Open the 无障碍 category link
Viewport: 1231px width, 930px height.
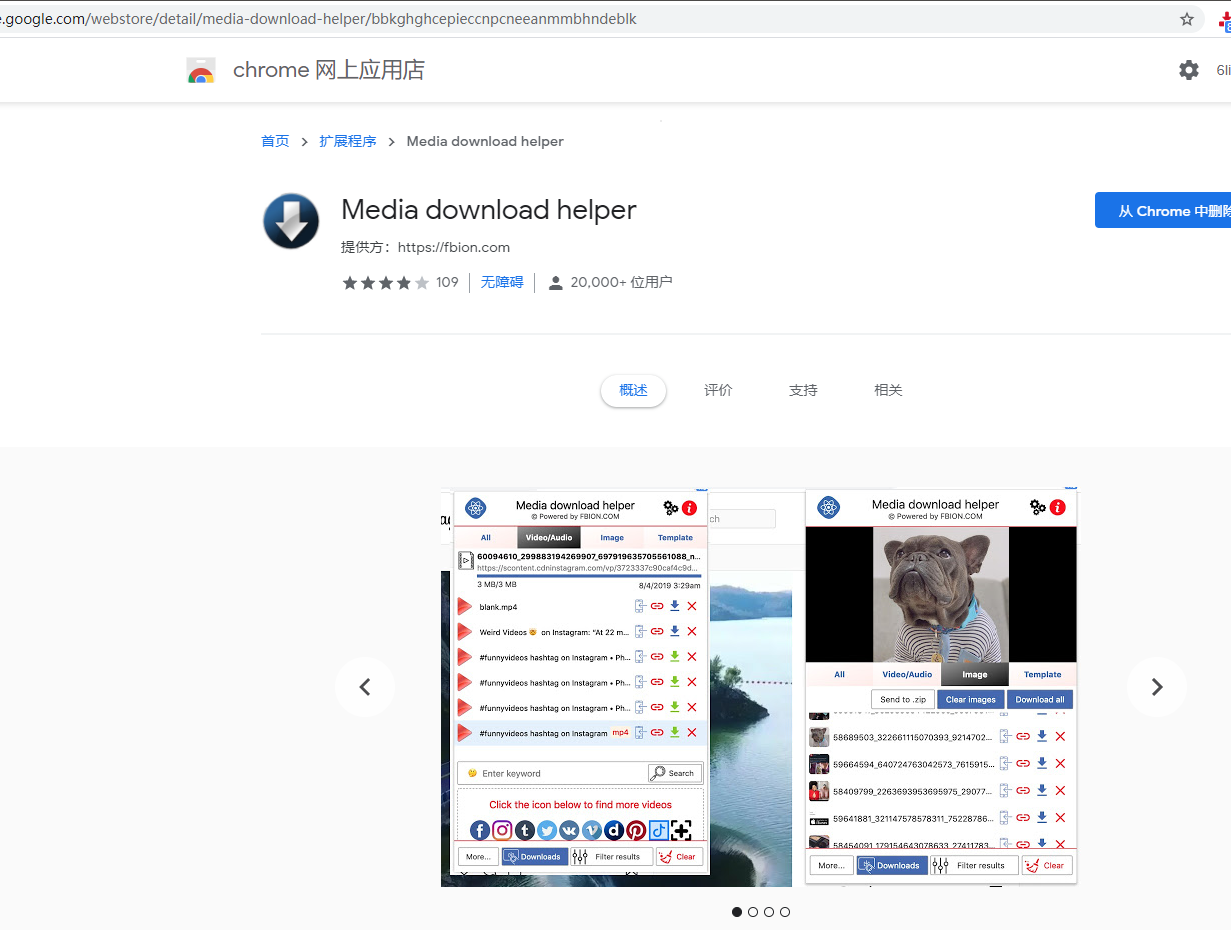pos(502,282)
